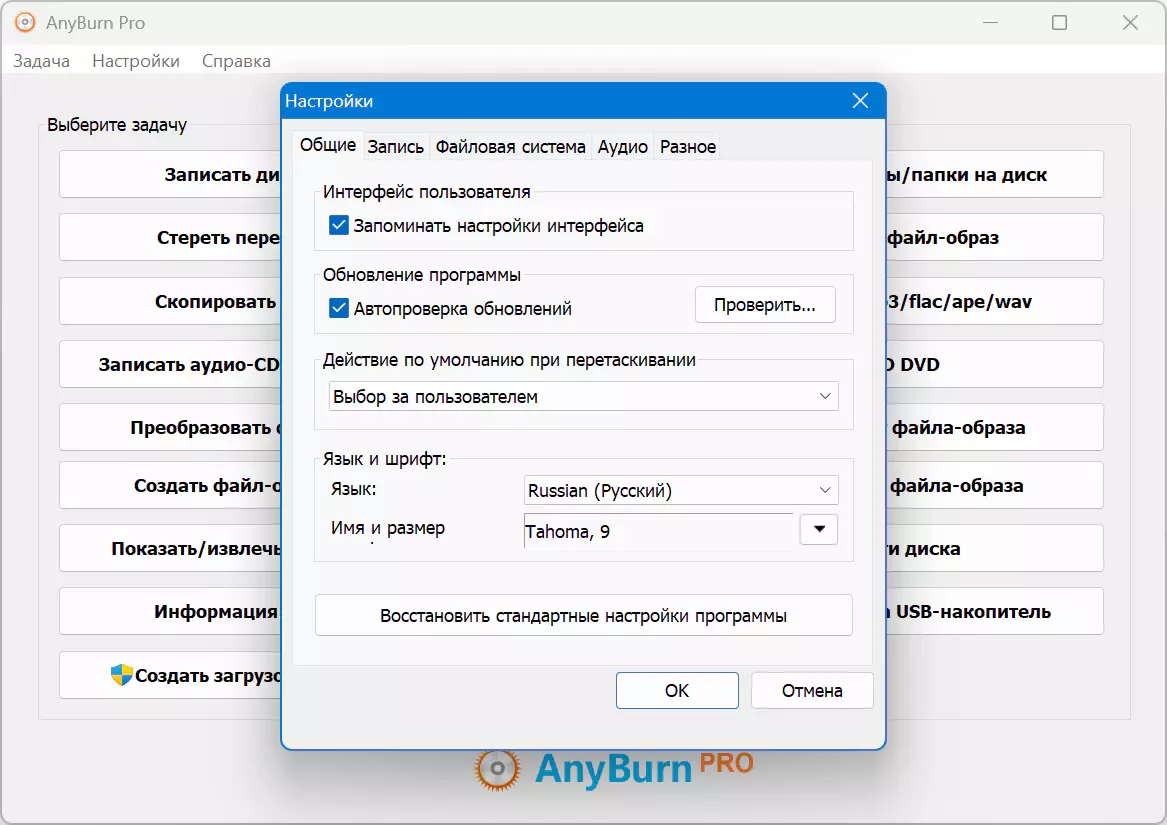
Task: Click the Отмена button
Action: pyautogui.click(x=812, y=690)
